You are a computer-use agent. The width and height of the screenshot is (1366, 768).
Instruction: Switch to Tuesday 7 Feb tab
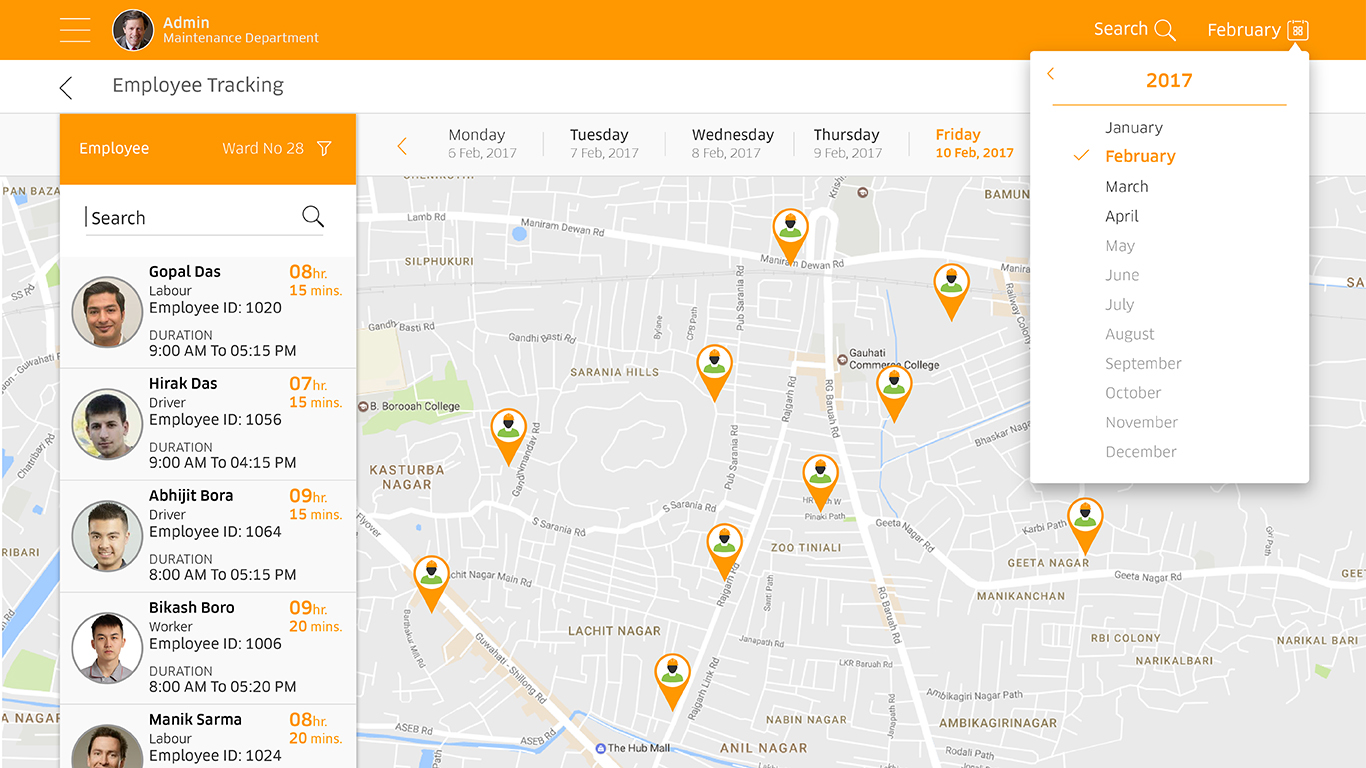pos(603,143)
